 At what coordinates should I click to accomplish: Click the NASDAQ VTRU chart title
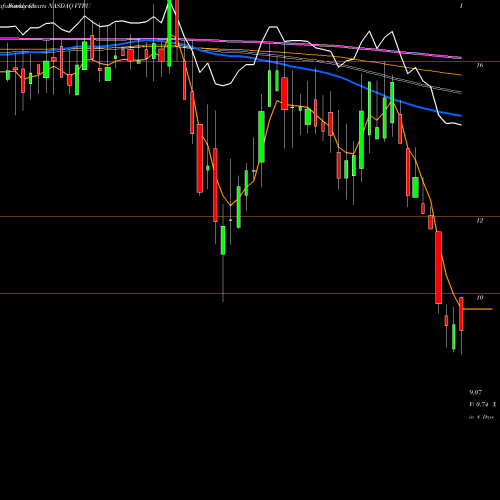(x=69, y=6)
